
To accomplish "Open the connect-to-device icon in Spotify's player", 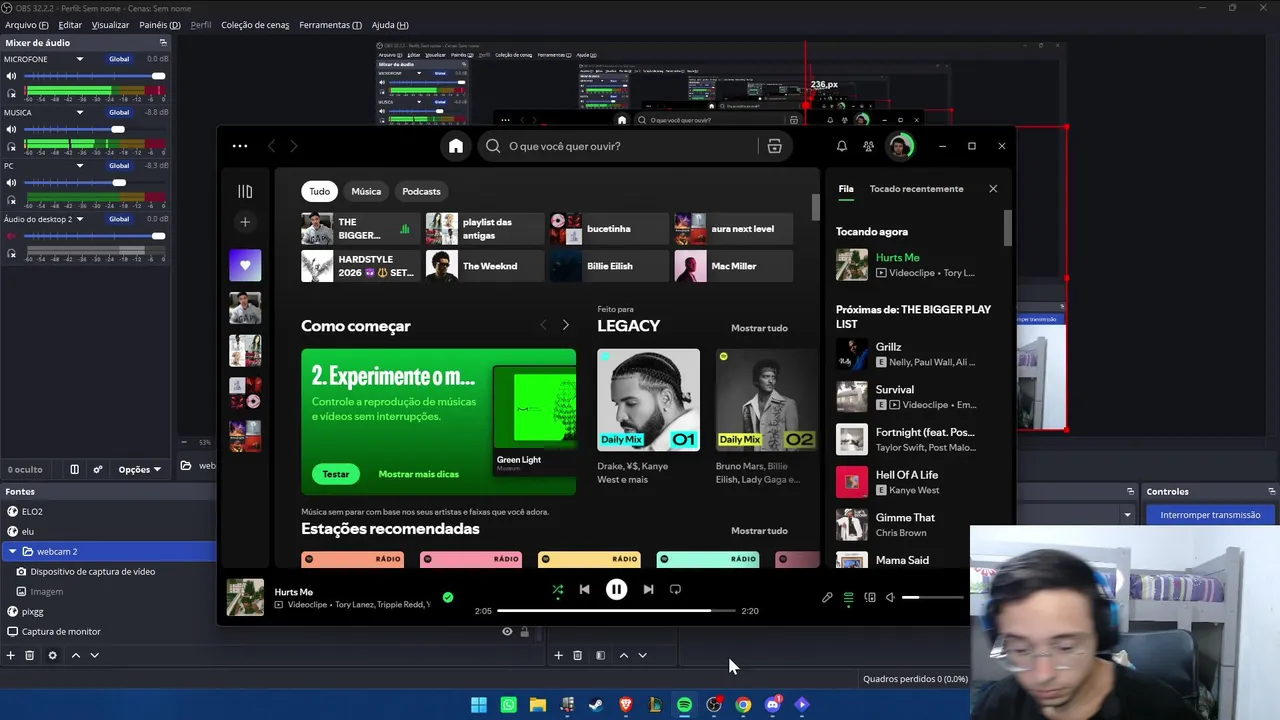I will click(x=870, y=598).
